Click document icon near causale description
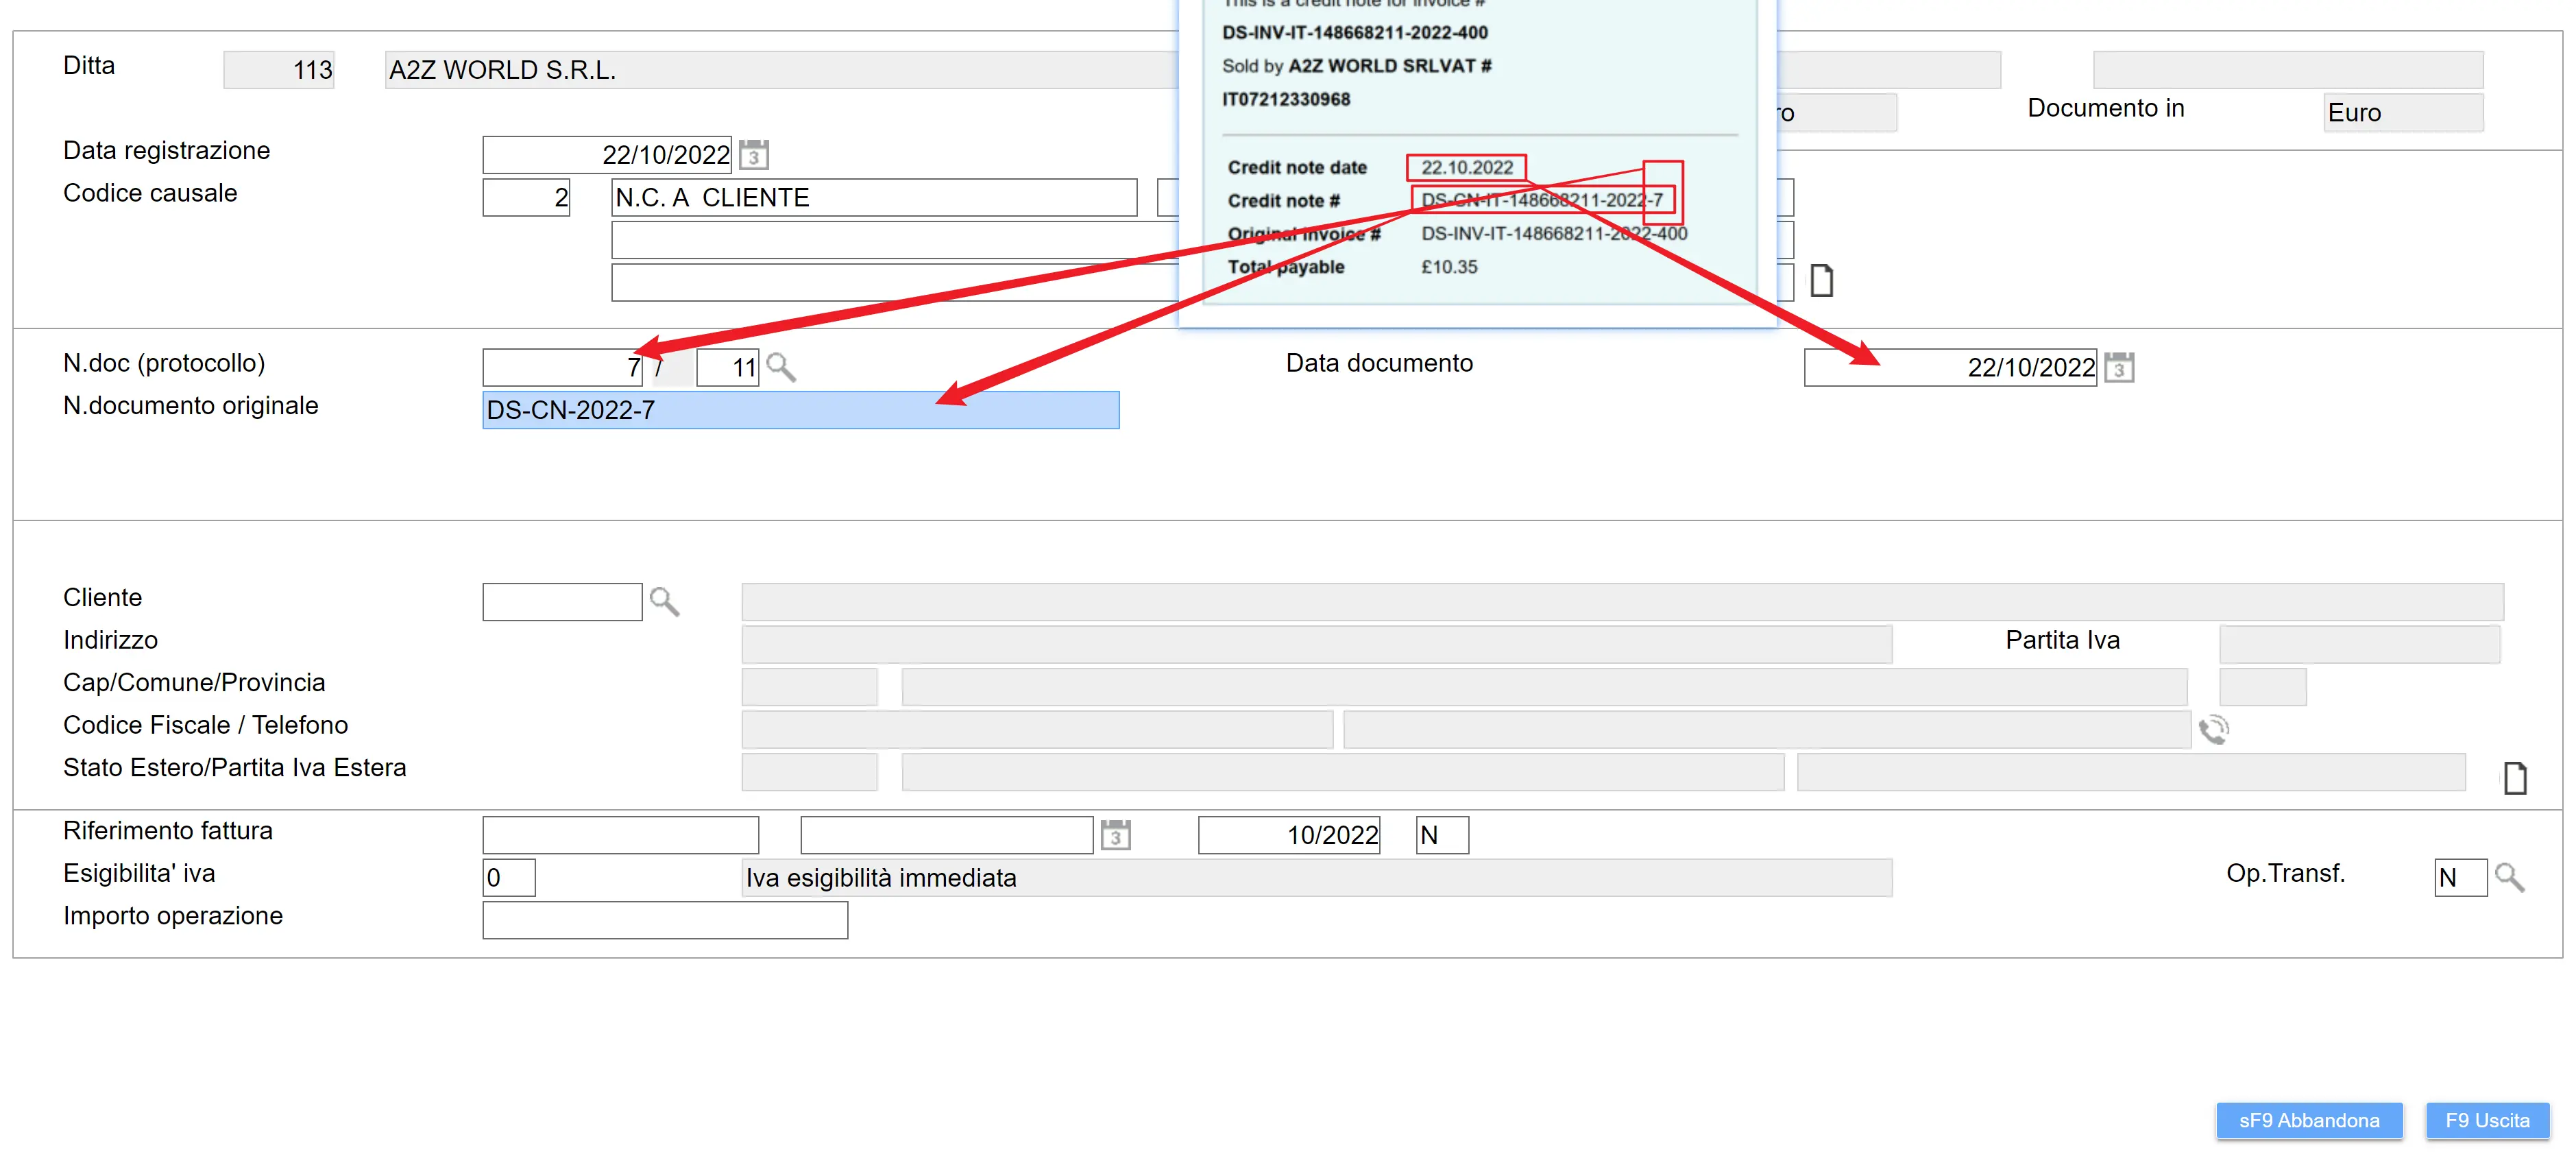 click(1821, 281)
